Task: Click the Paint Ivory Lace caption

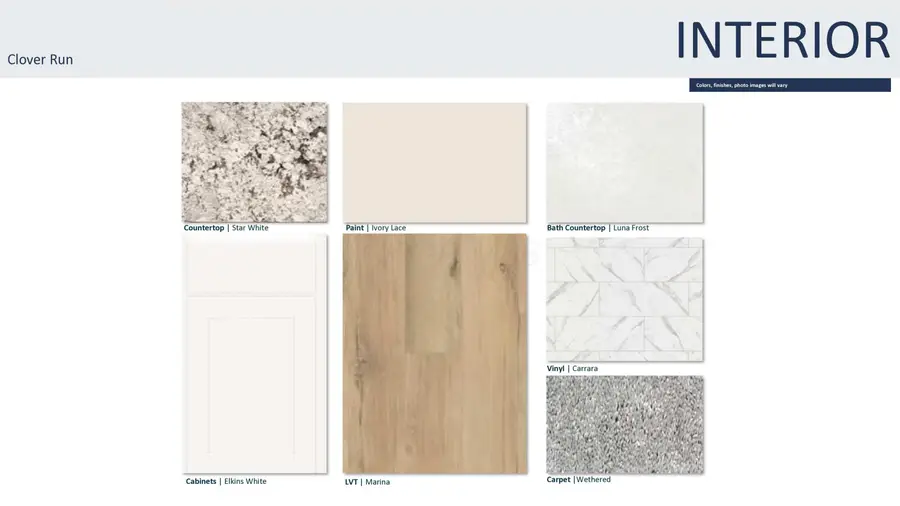Action: click(x=375, y=228)
